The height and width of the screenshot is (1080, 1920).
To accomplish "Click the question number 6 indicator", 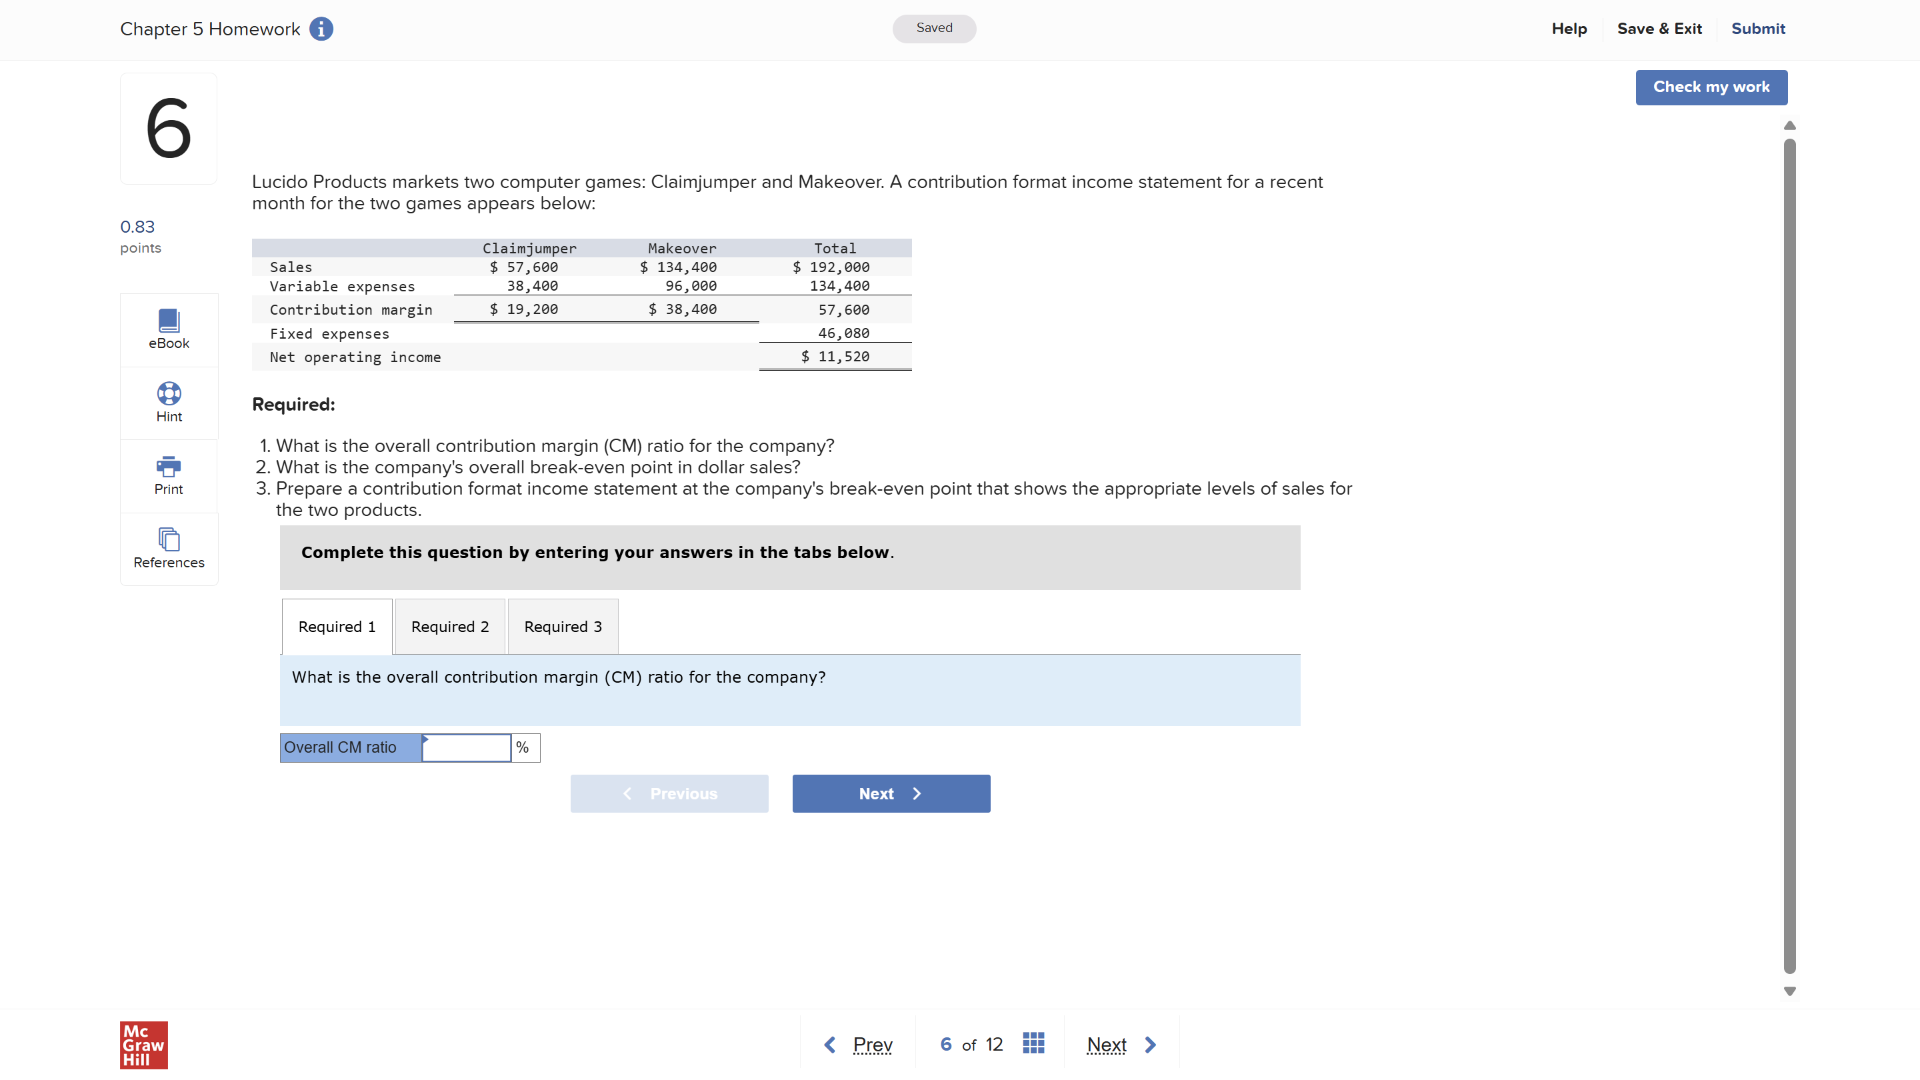I will pyautogui.click(x=168, y=128).
